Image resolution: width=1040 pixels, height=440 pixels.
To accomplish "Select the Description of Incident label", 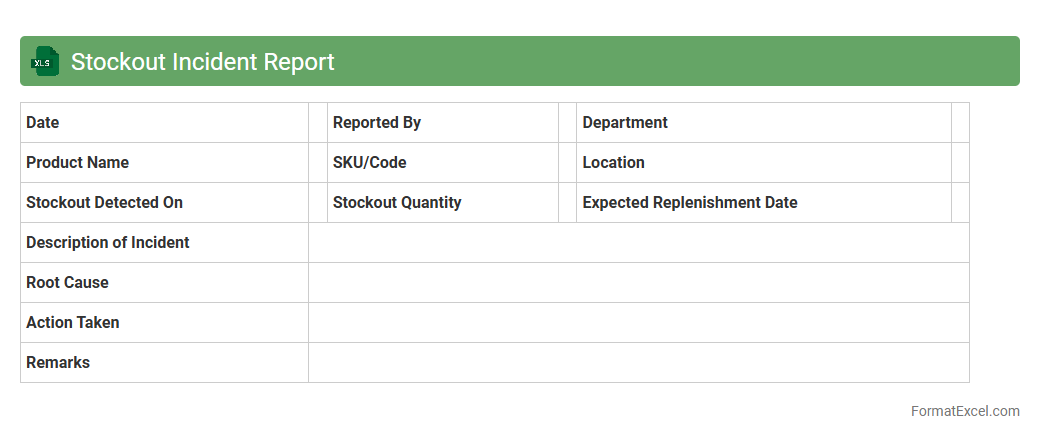I will [x=164, y=243].
